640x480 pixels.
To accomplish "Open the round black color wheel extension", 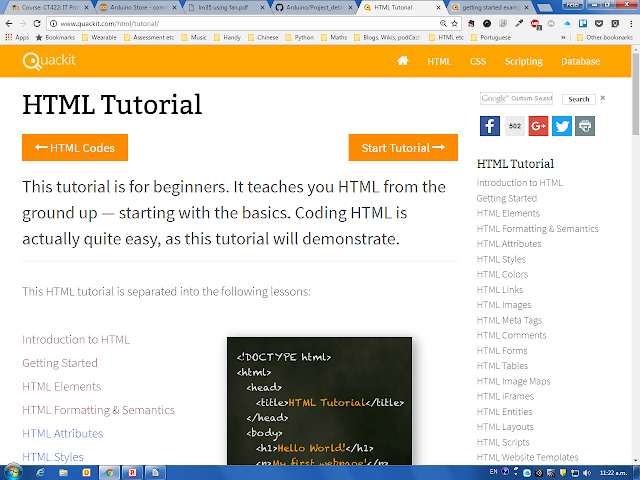I will point(487,24).
